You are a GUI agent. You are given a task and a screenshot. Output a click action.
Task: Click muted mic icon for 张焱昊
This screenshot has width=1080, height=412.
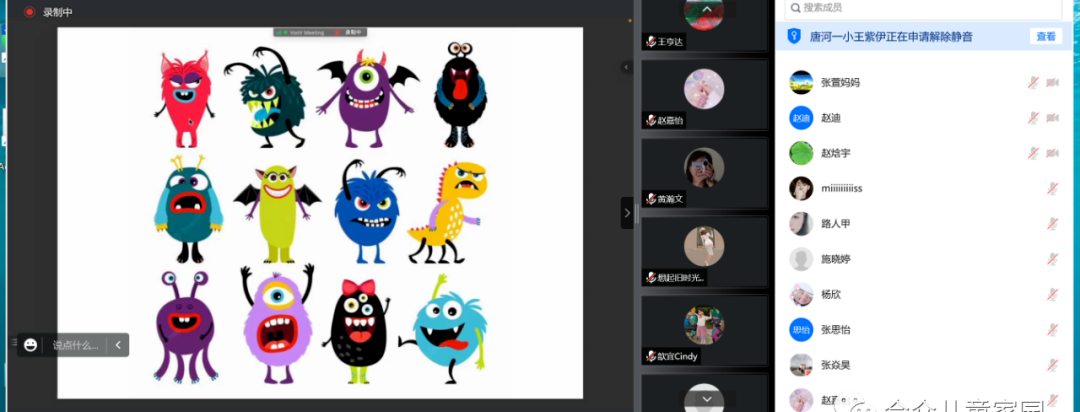(1052, 365)
